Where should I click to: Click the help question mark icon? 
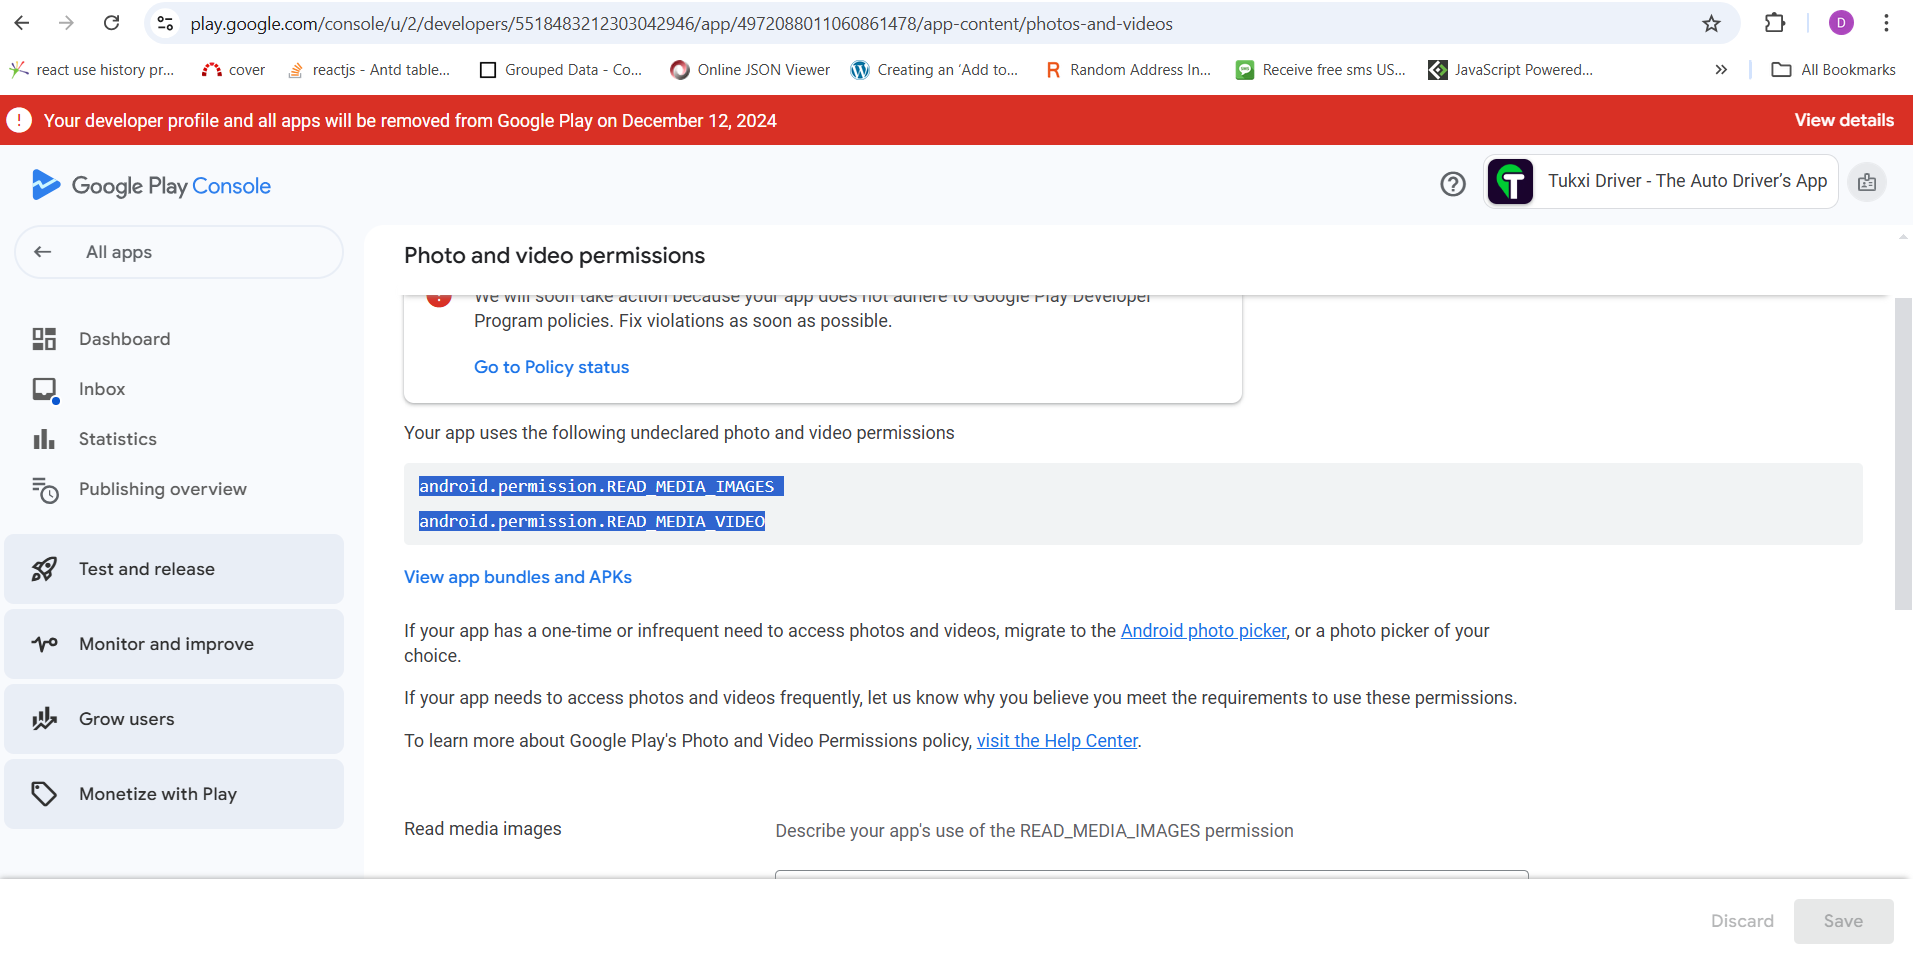1452,184
